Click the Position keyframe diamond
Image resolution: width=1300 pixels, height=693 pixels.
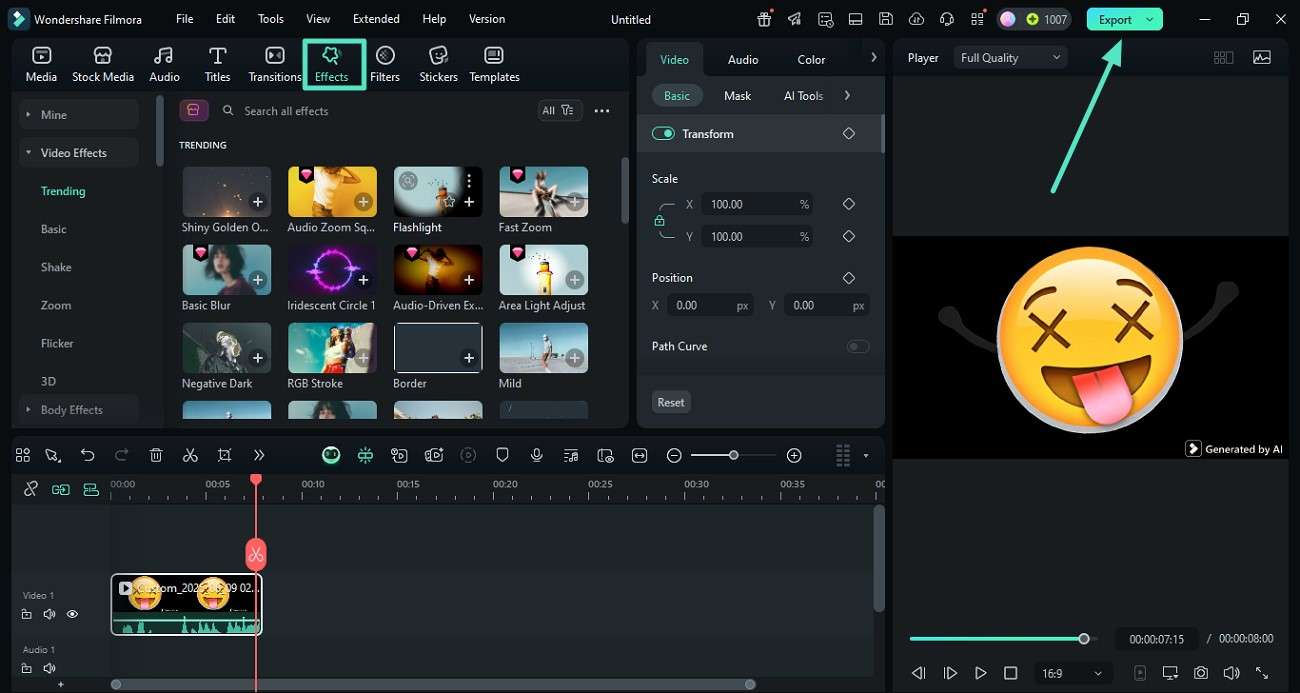point(849,277)
